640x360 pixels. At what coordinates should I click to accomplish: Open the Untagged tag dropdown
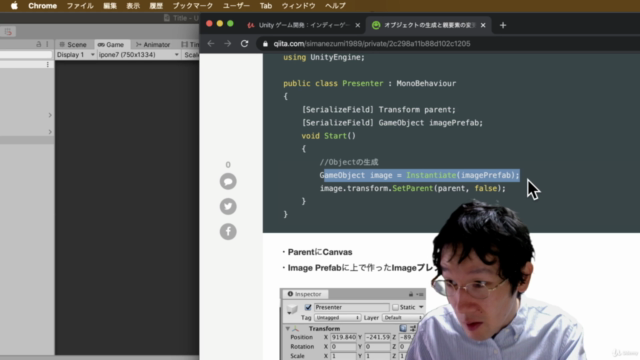click(337, 318)
